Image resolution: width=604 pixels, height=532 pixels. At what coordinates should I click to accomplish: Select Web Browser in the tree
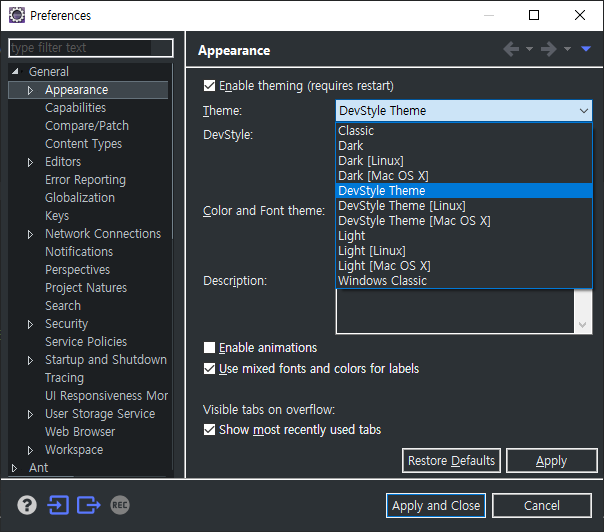[80, 432]
